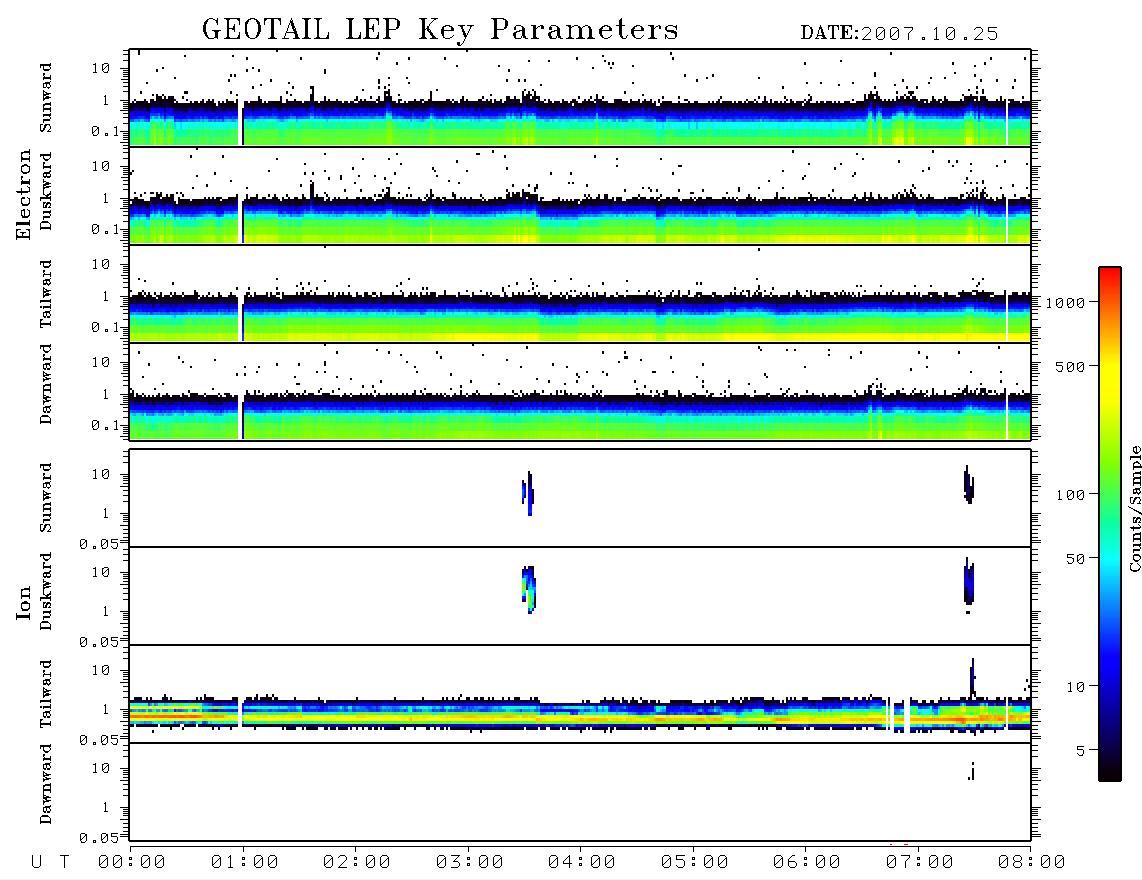The image size is (1142, 880).
Task: Click the Ion Sunward burst near 07:25
Action: 969,484
